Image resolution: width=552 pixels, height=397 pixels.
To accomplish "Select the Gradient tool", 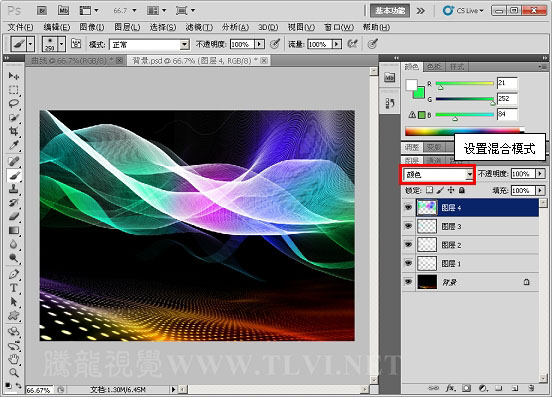I will pyautogui.click(x=14, y=231).
